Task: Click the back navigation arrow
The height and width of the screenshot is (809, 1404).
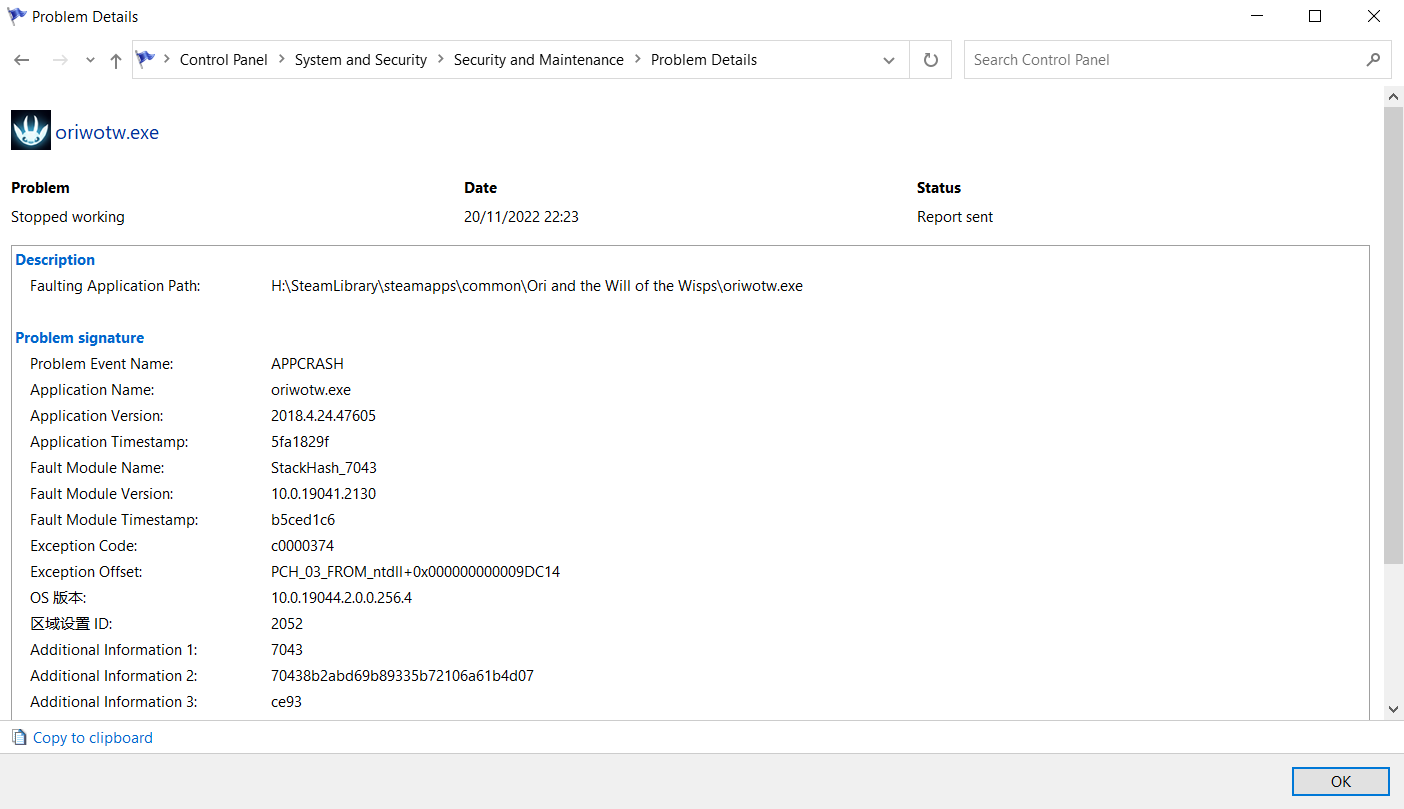Action: 22,60
